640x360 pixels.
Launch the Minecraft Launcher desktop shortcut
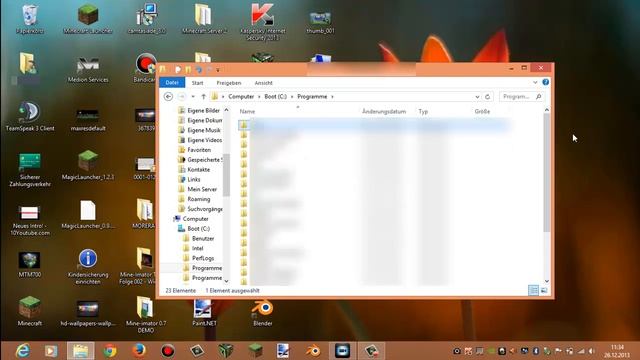click(x=88, y=19)
